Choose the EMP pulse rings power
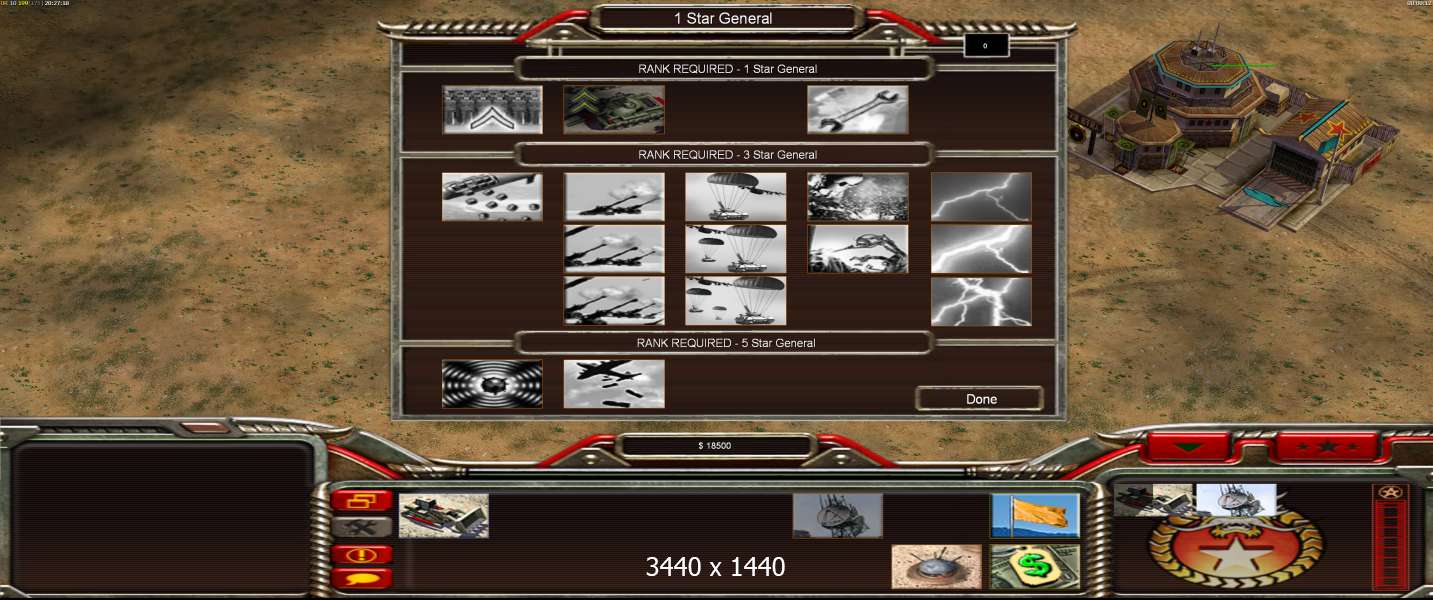This screenshot has height=600, width=1433. pos(493,384)
